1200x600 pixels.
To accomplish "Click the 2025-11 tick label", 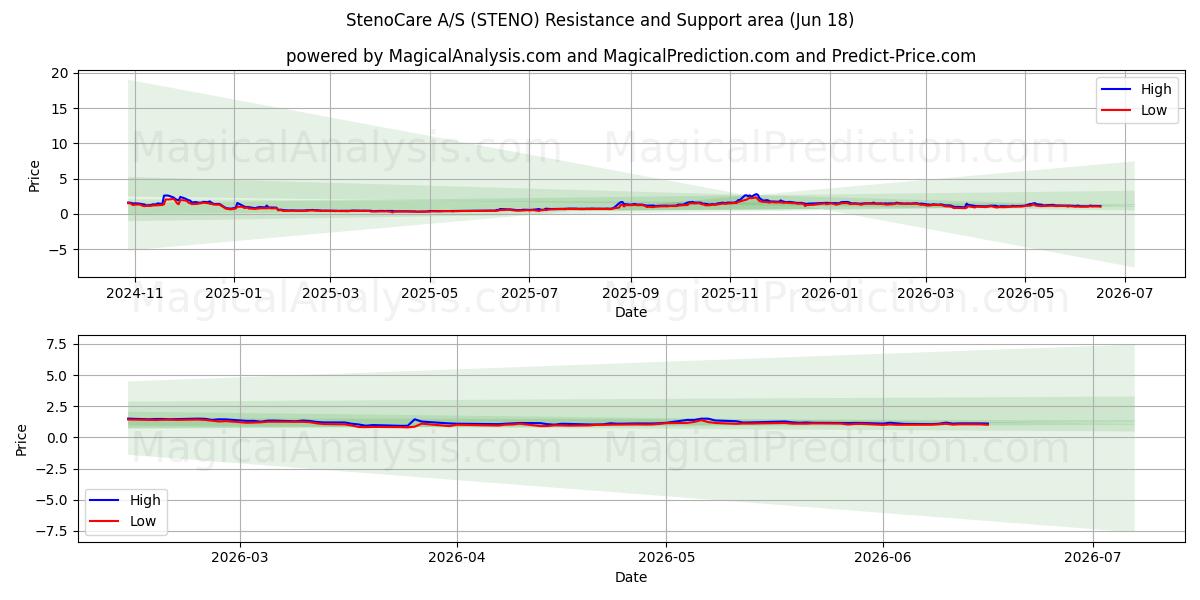I will pyautogui.click(x=730, y=293).
